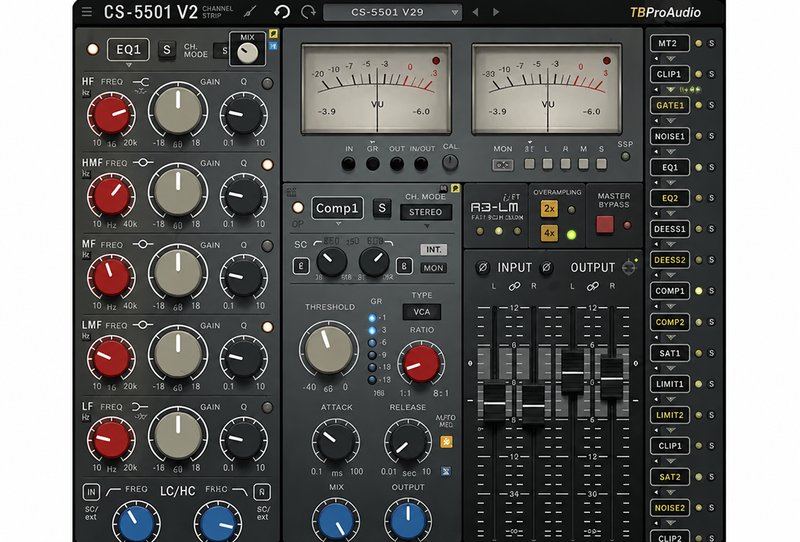Image resolution: width=800 pixels, height=542 pixels.
Task: Enable the HF band LED
Action: (267, 83)
